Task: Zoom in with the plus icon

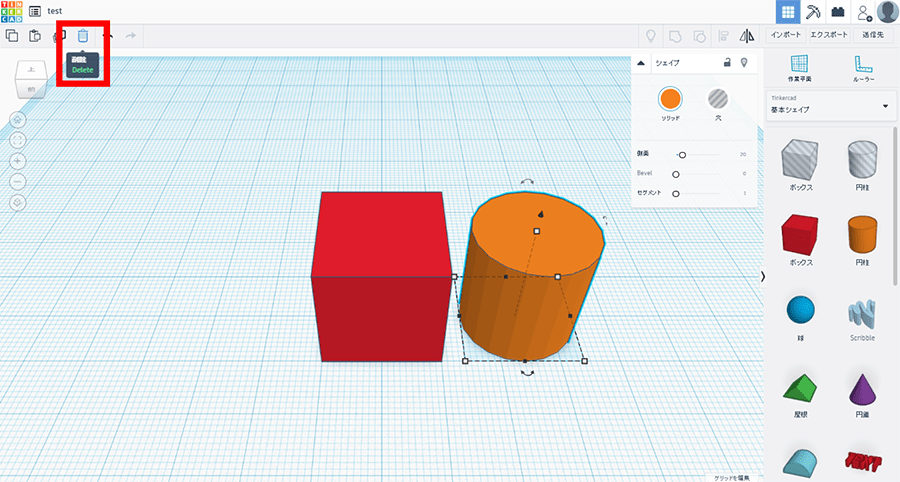Action: tap(18, 161)
